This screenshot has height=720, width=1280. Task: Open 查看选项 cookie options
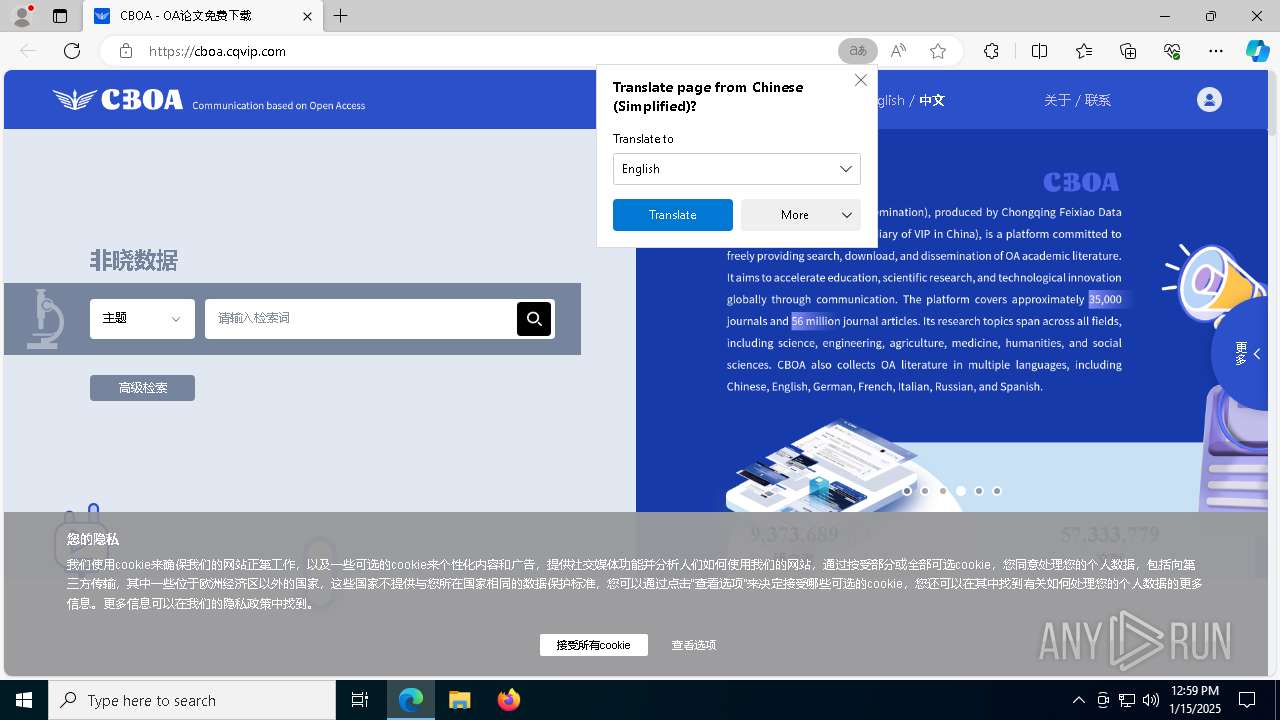(x=694, y=645)
